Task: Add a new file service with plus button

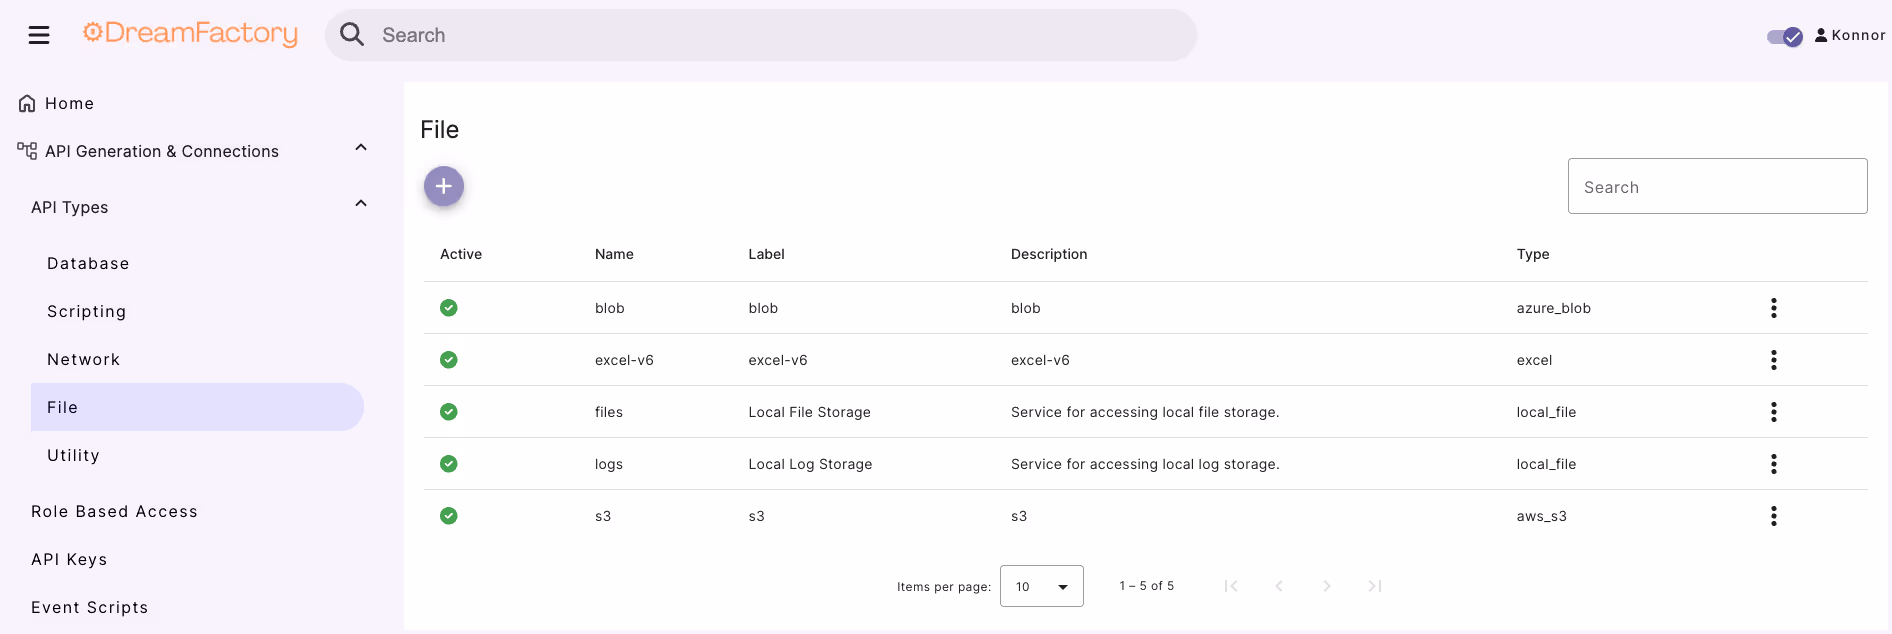Action: pos(444,186)
